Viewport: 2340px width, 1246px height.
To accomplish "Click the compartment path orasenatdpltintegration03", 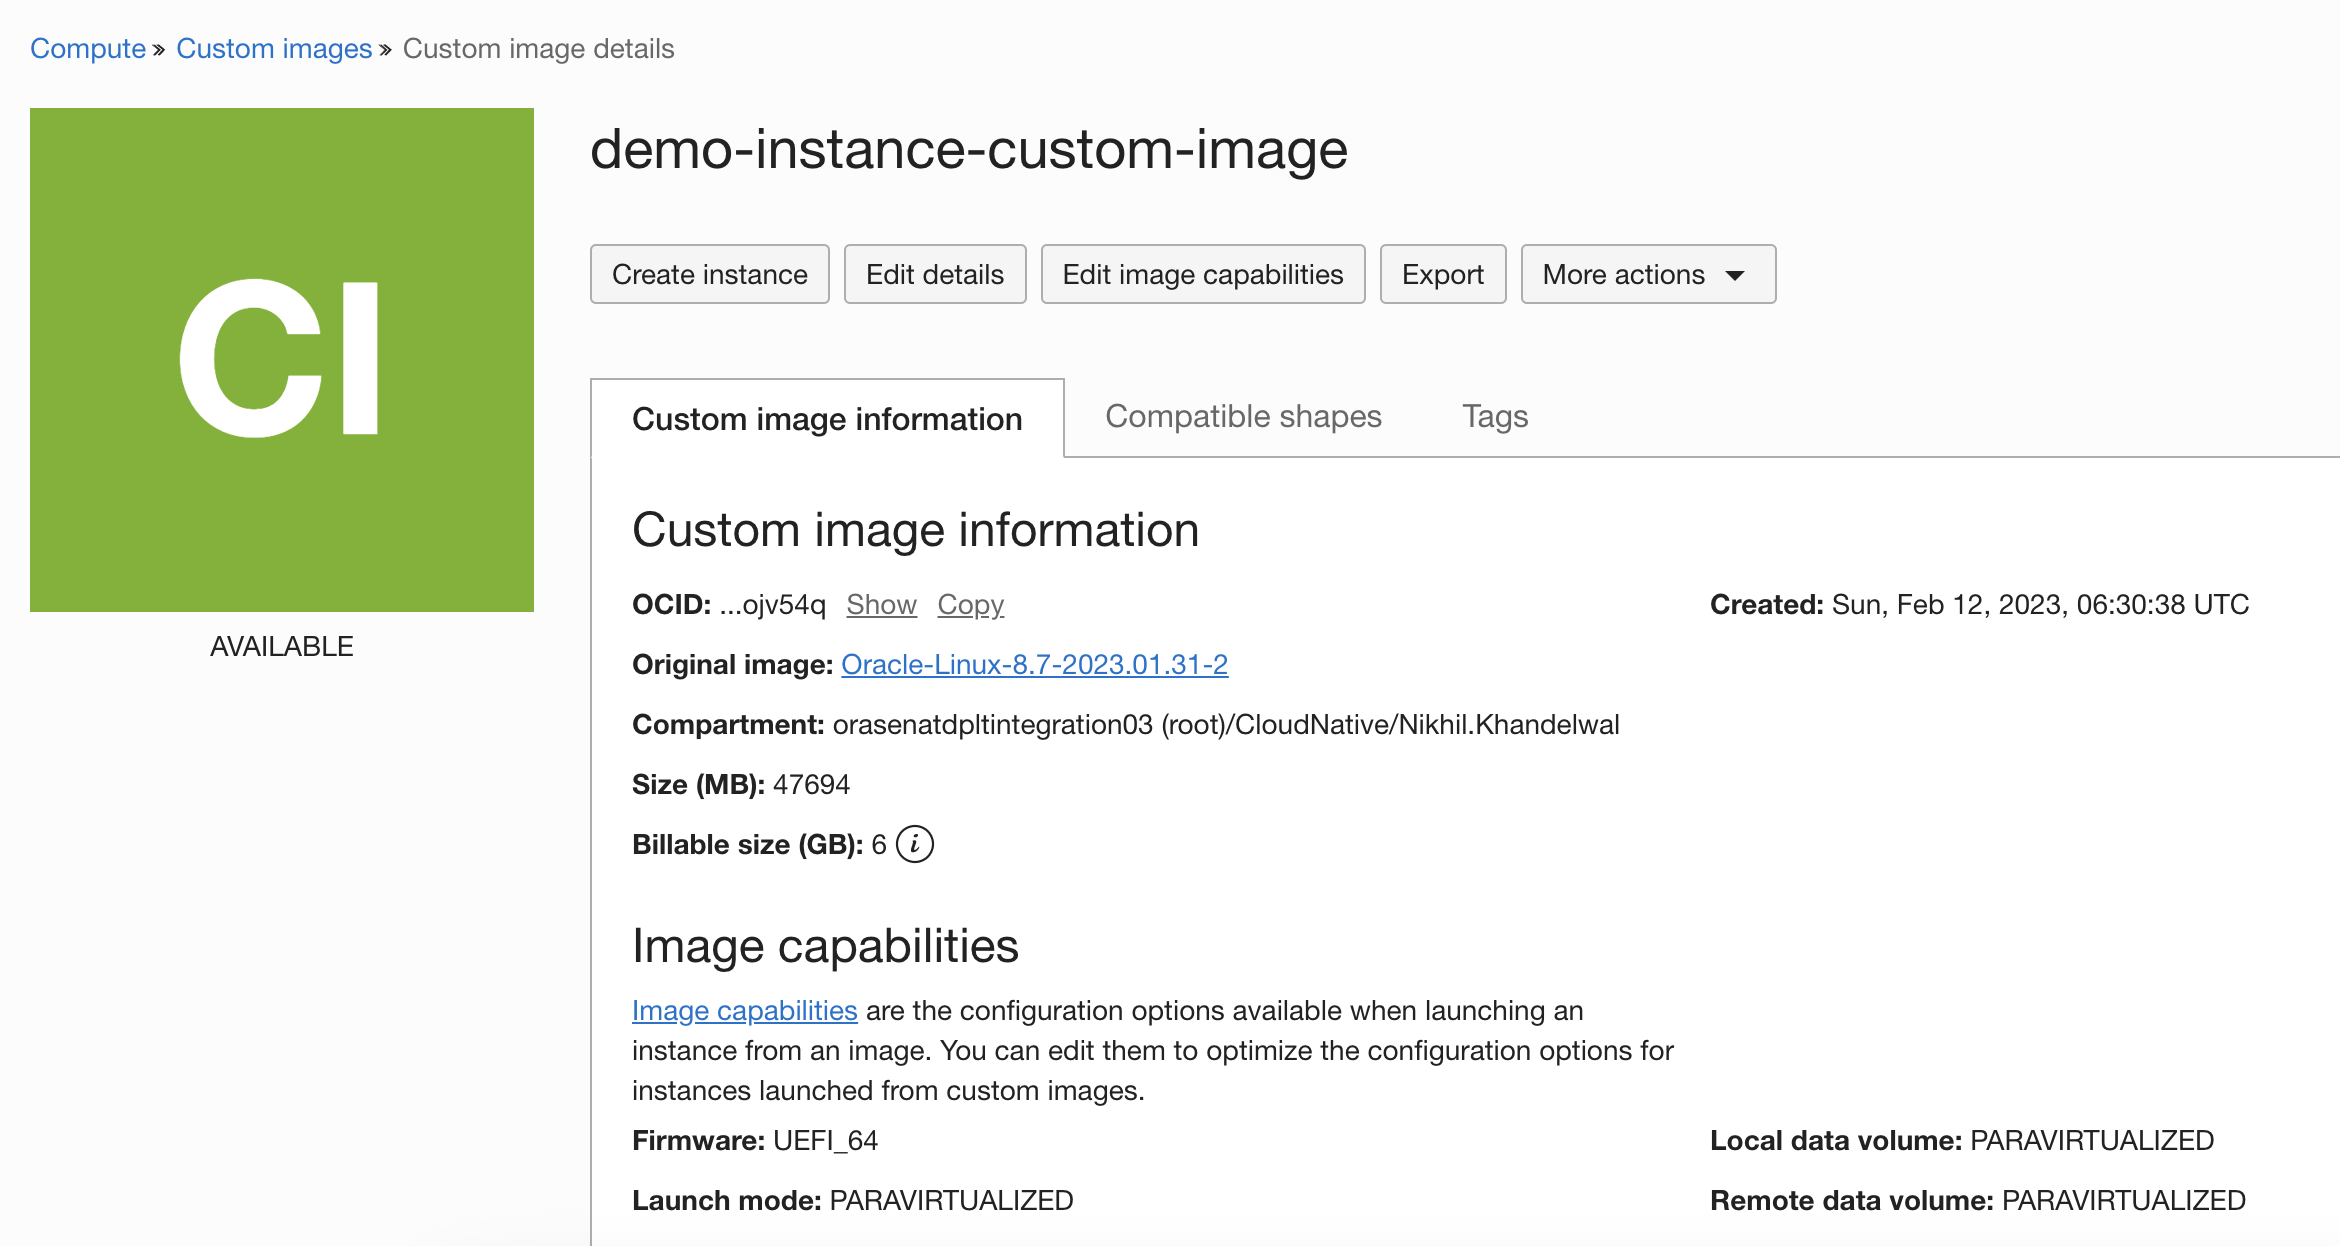I will click(x=994, y=724).
